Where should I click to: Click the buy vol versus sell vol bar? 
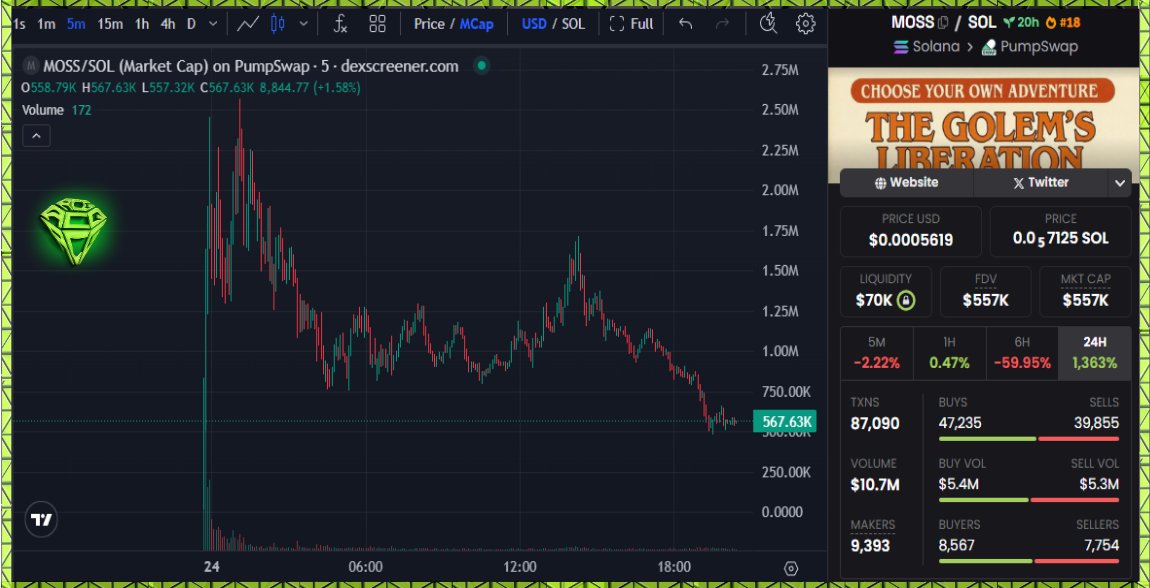(1029, 499)
